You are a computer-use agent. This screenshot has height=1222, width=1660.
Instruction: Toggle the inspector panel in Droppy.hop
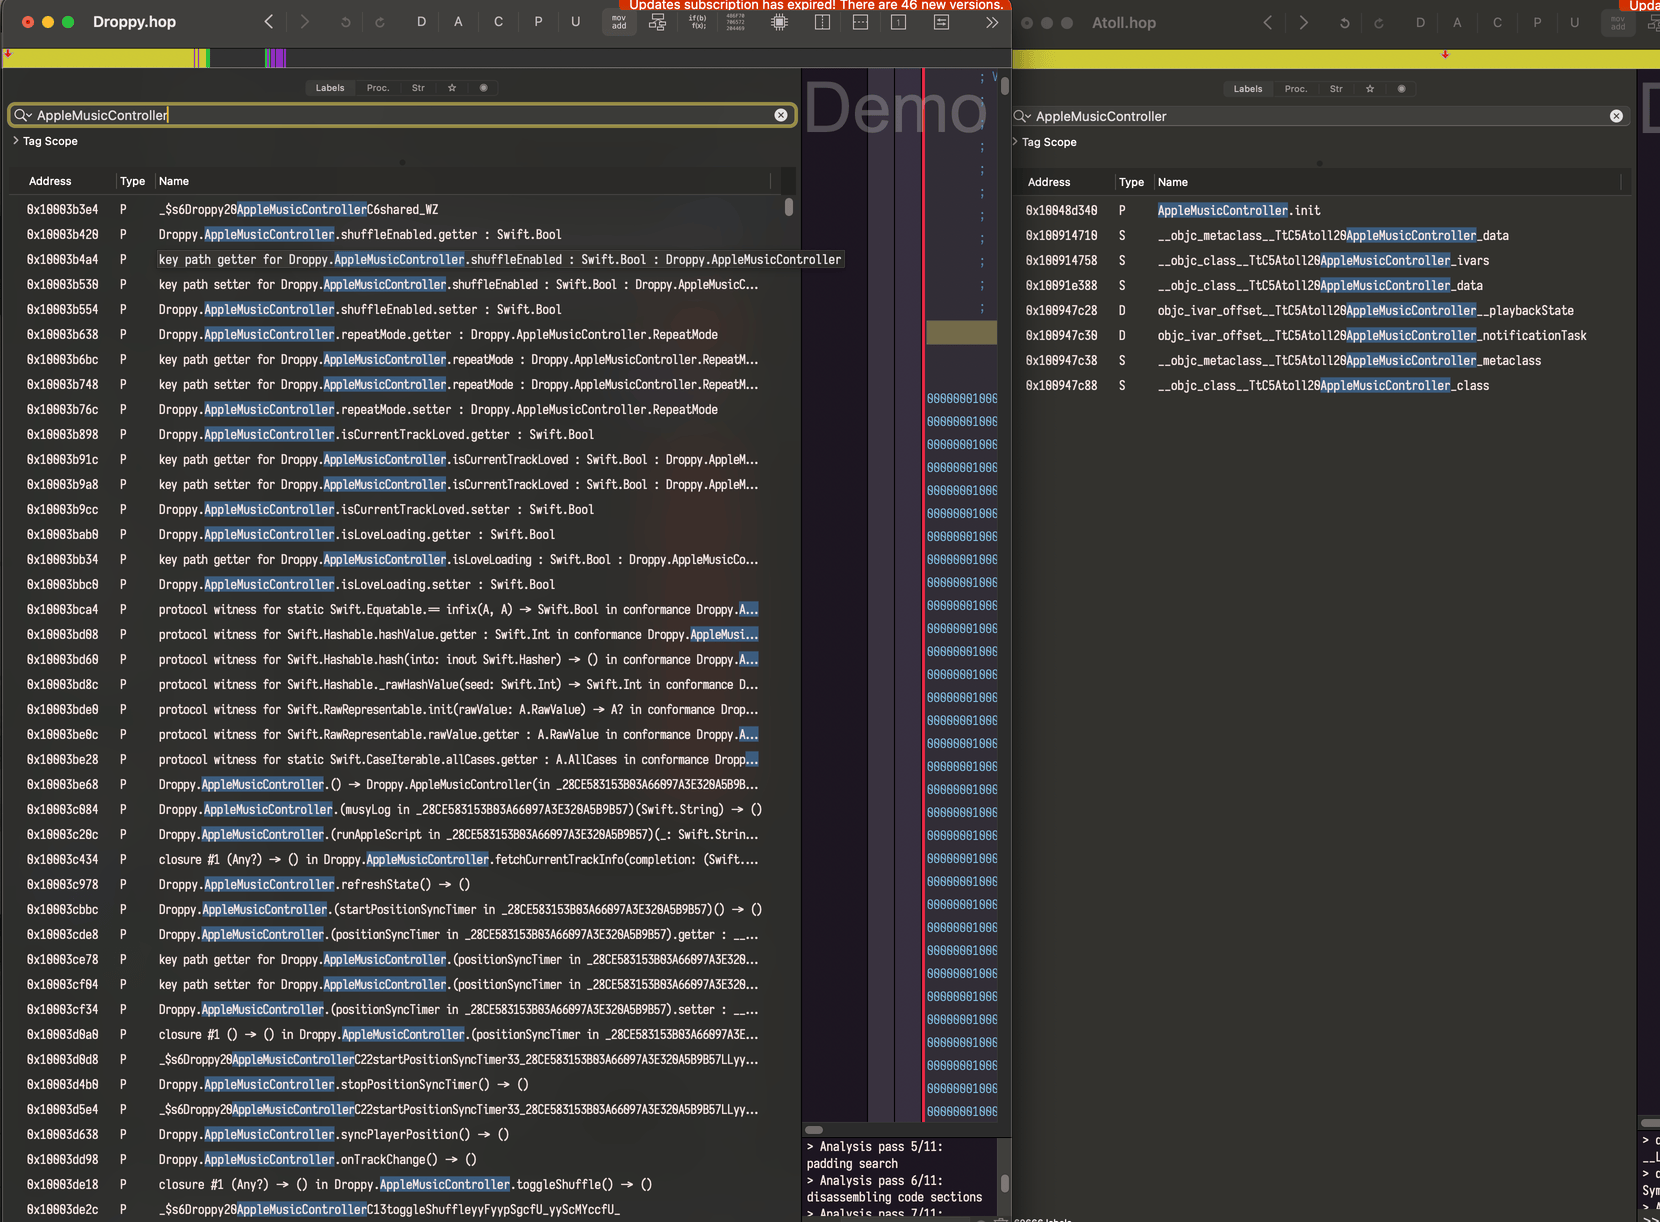pyautogui.click(x=941, y=22)
